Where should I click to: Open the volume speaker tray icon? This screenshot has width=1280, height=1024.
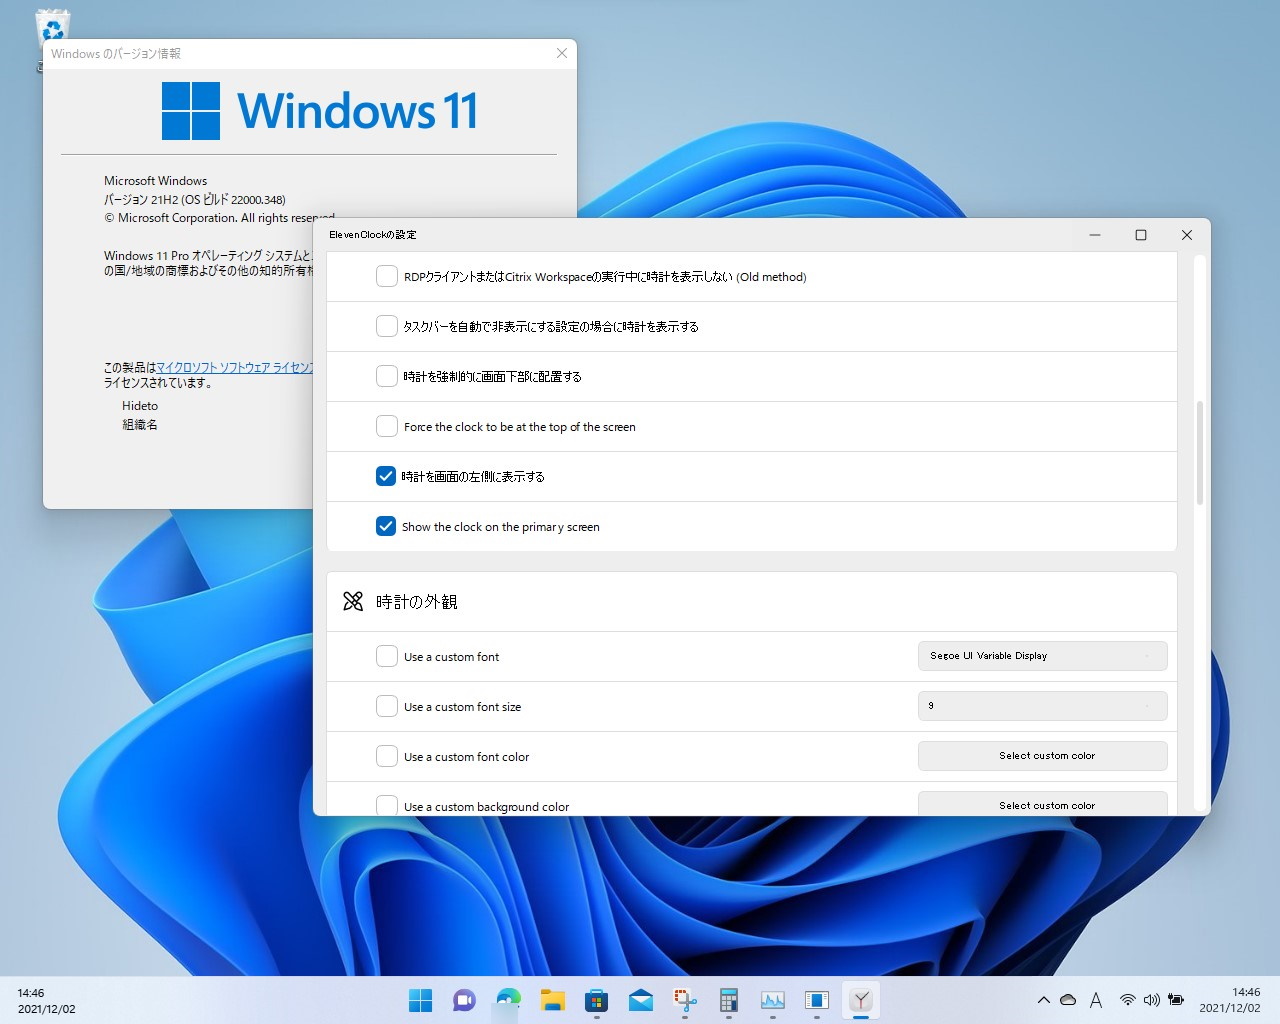(1152, 1000)
